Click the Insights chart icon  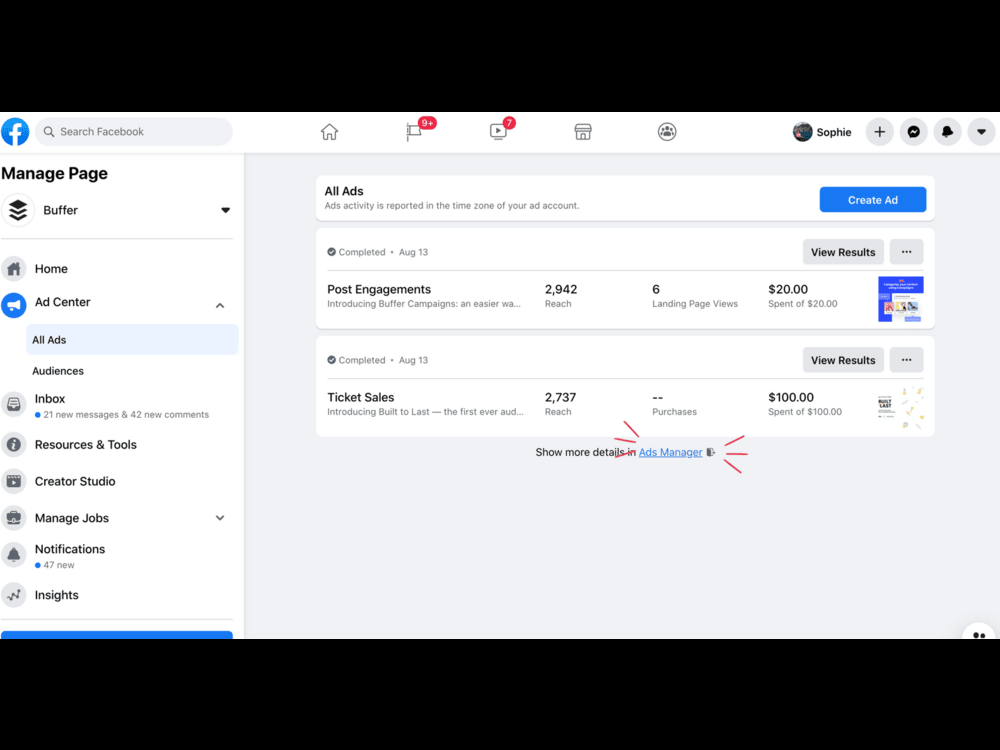tap(14, 595)
